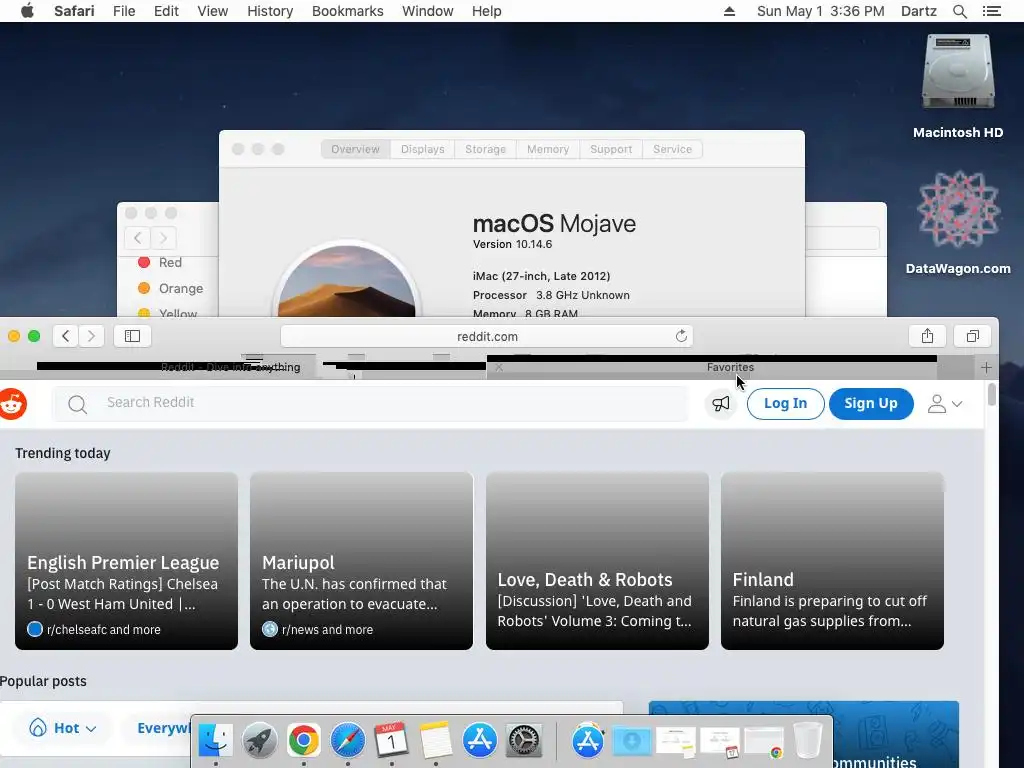Select the Orange tag in Finder sidebar
This screenshot has width=1024, height=768.
(x=171, y=288)
